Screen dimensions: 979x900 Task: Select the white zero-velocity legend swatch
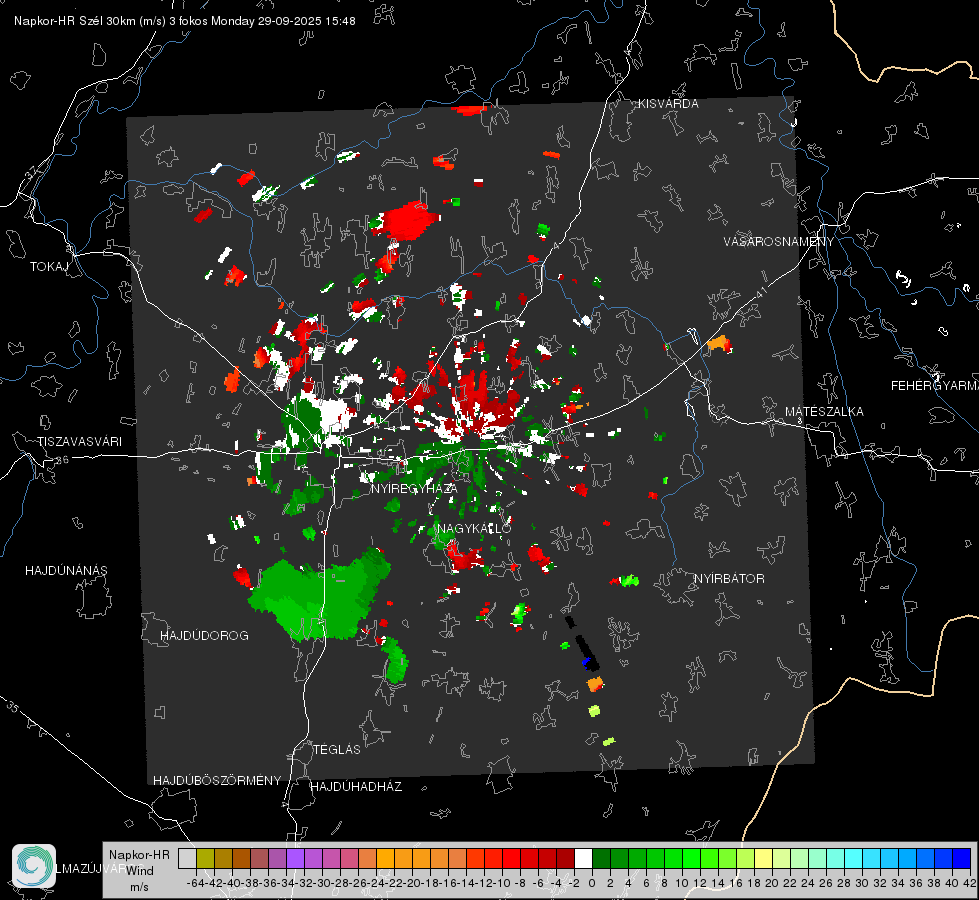pyautogui.click(x=583, y=858)
